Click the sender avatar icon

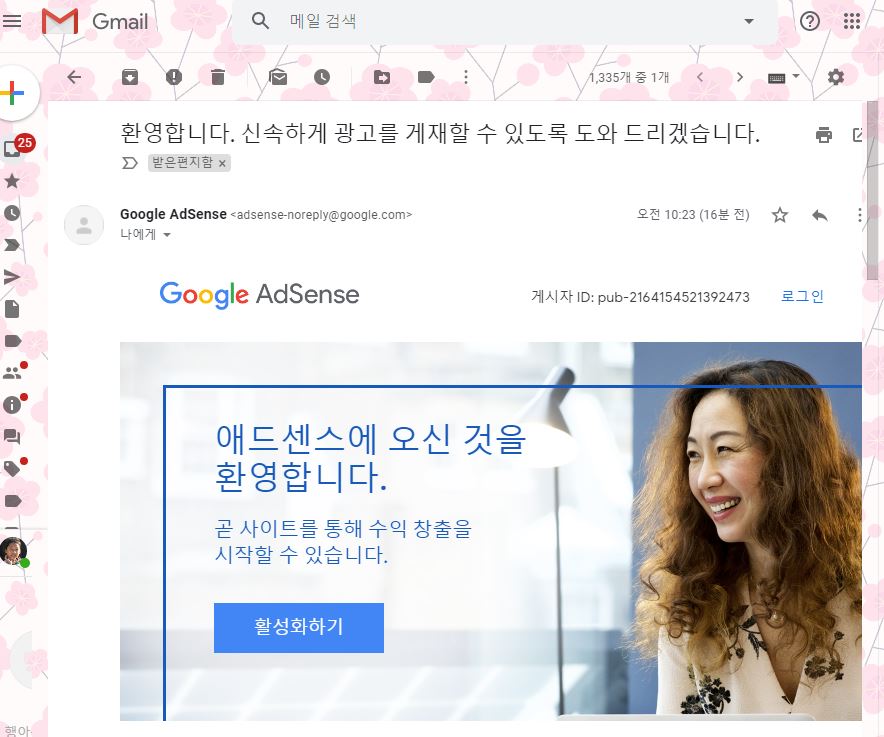coord(84,225)
